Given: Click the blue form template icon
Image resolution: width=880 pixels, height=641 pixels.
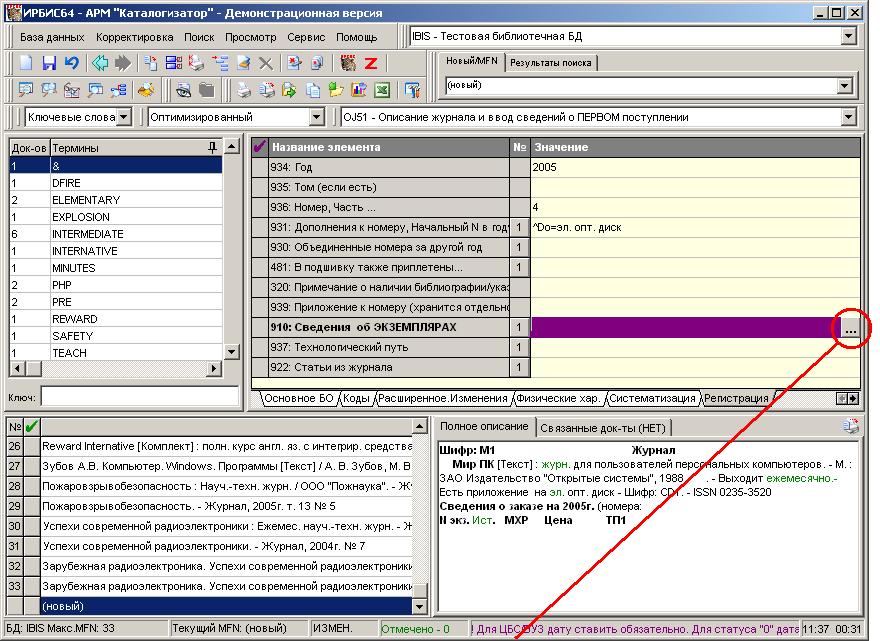Looking at the screenshot, I should (174, 63).
